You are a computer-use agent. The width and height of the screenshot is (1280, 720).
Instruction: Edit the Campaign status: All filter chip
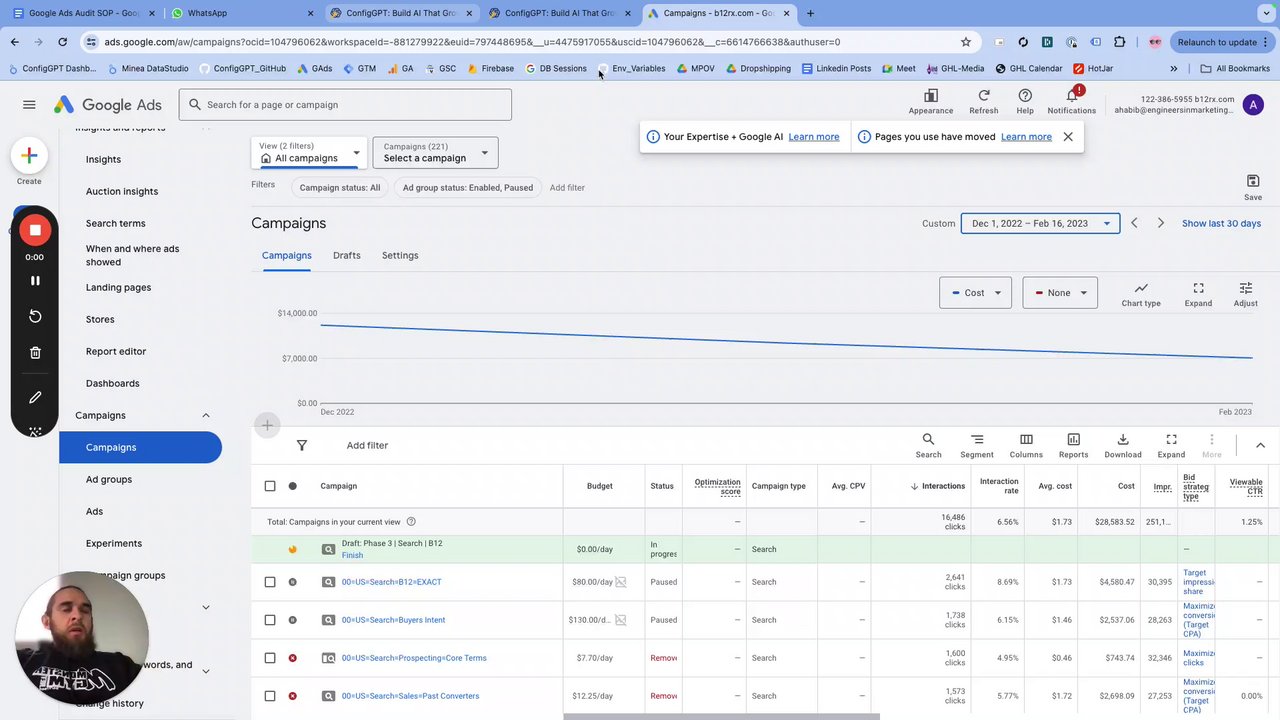pyautogui.click(x=340, y=187)
